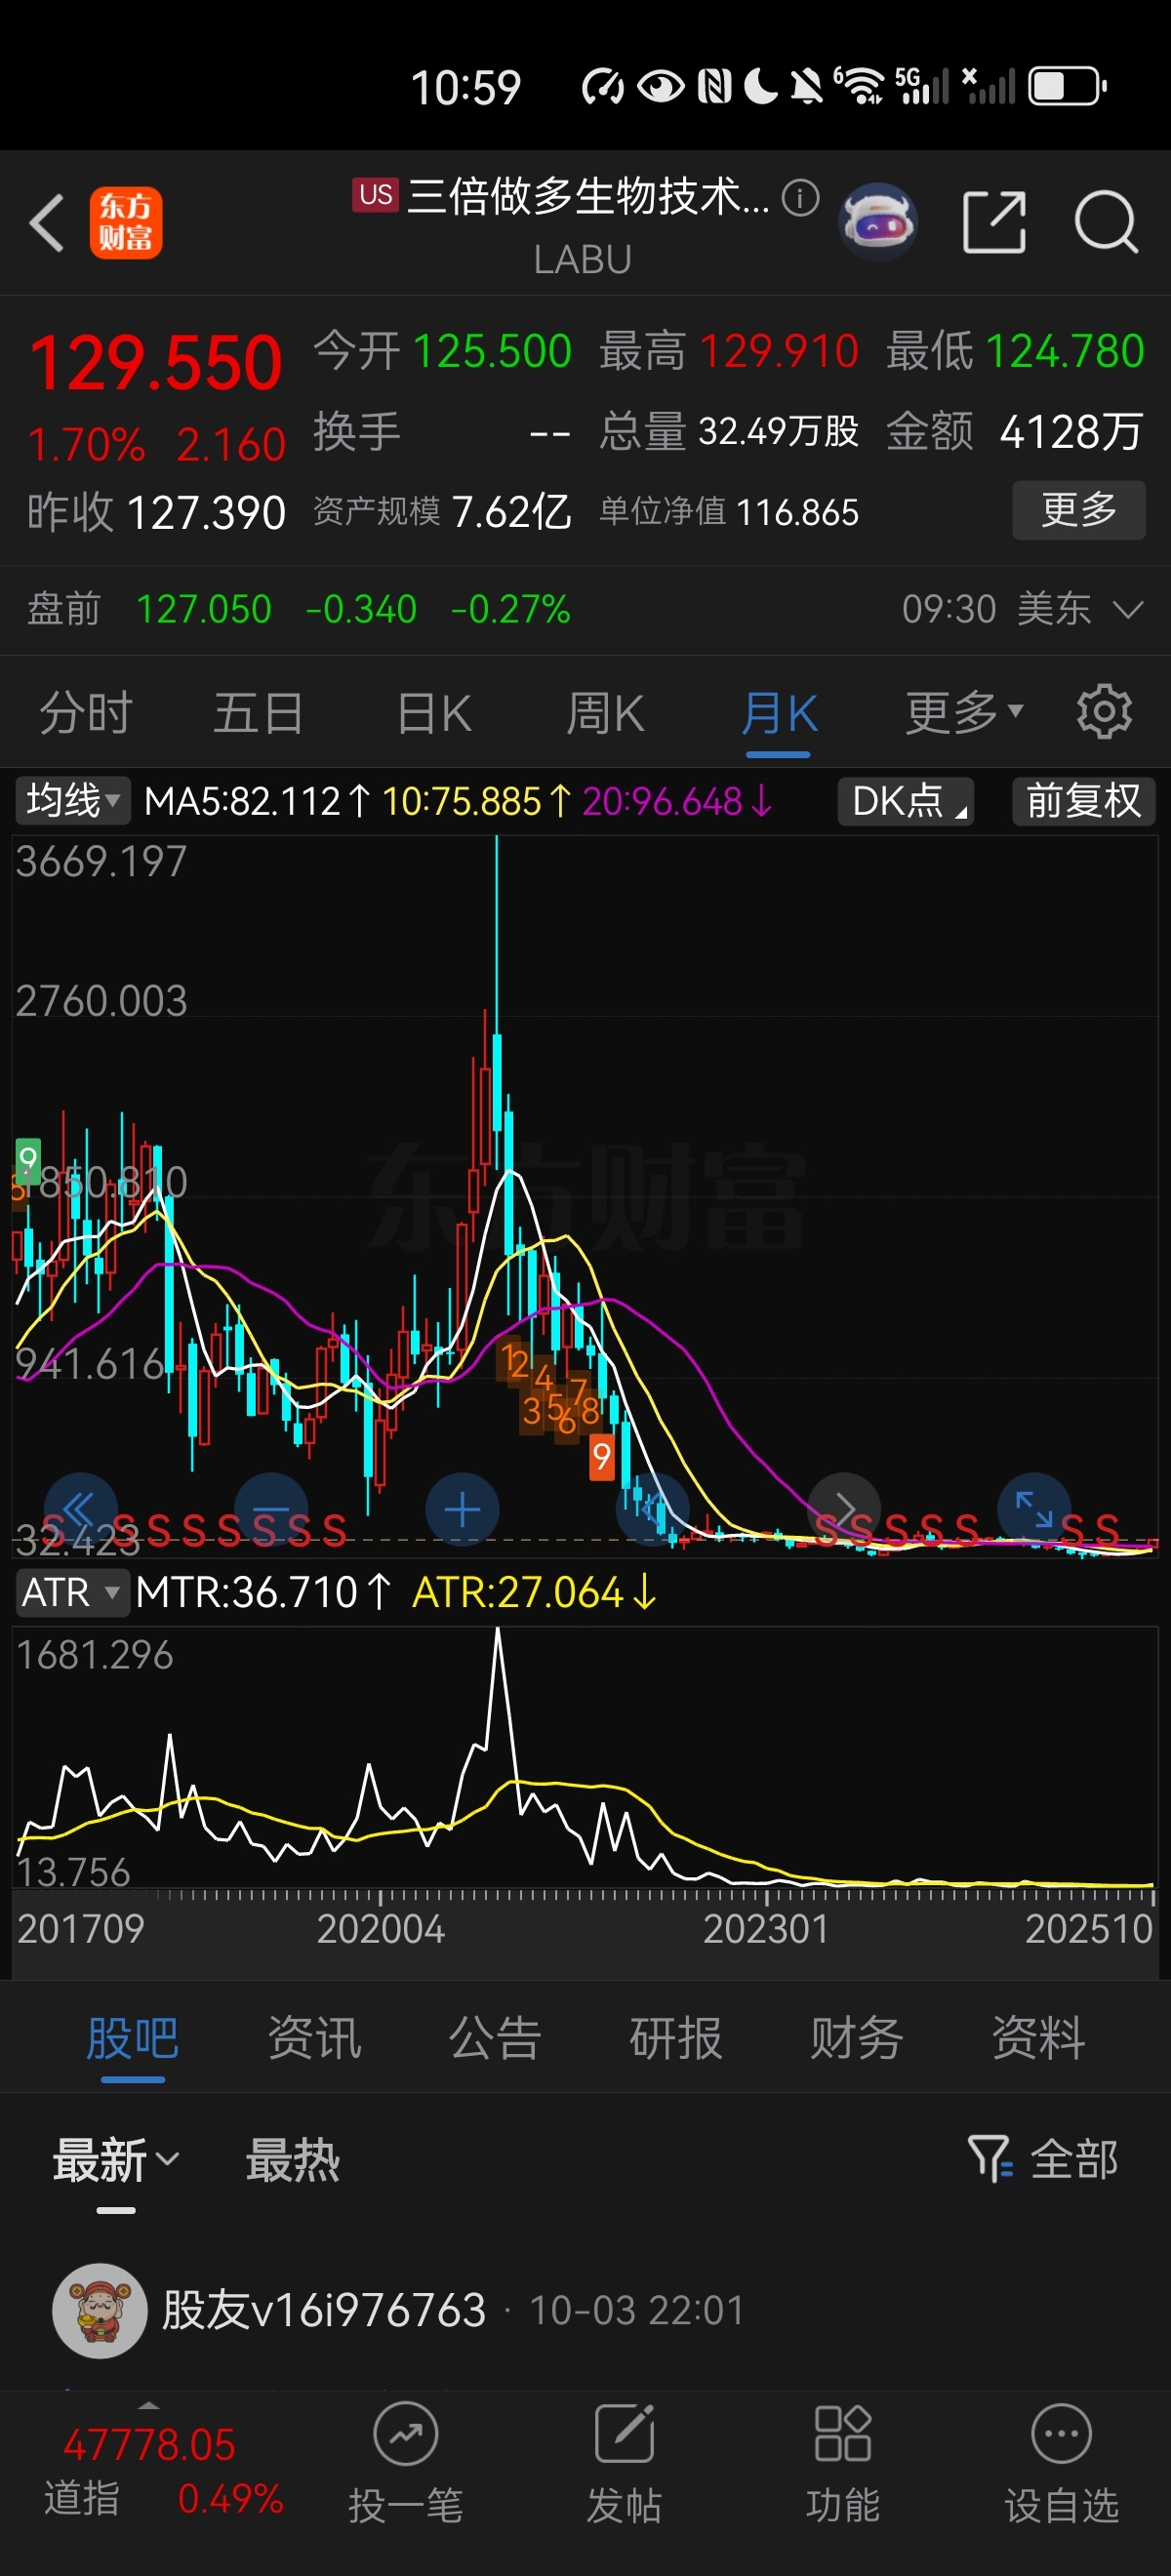Open the 最新 sort dropdown
Viewport: 1171px width, 2576px height.
coord(116,2160)
